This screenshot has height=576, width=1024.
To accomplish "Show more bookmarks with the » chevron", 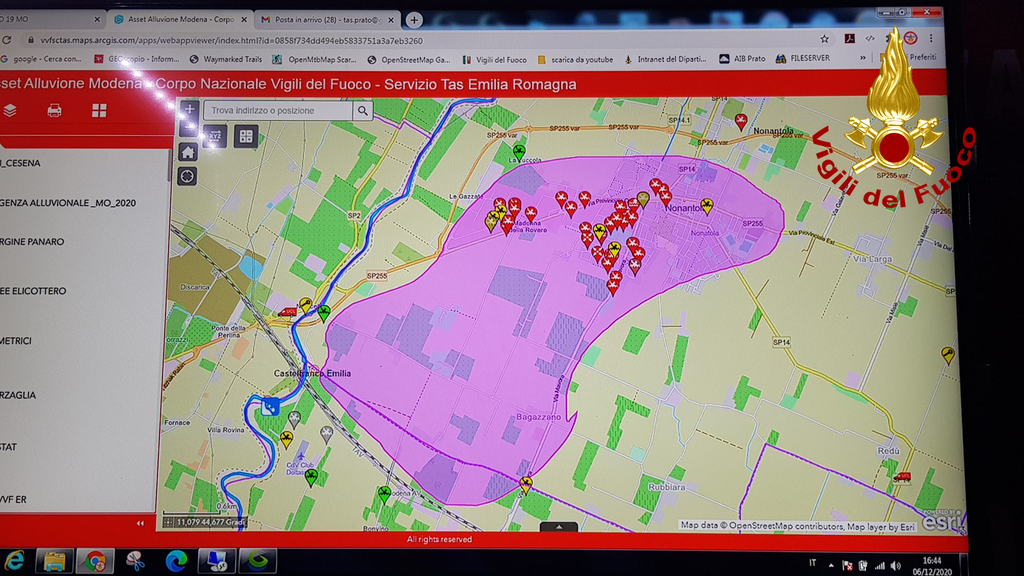I will click(863, 58).
